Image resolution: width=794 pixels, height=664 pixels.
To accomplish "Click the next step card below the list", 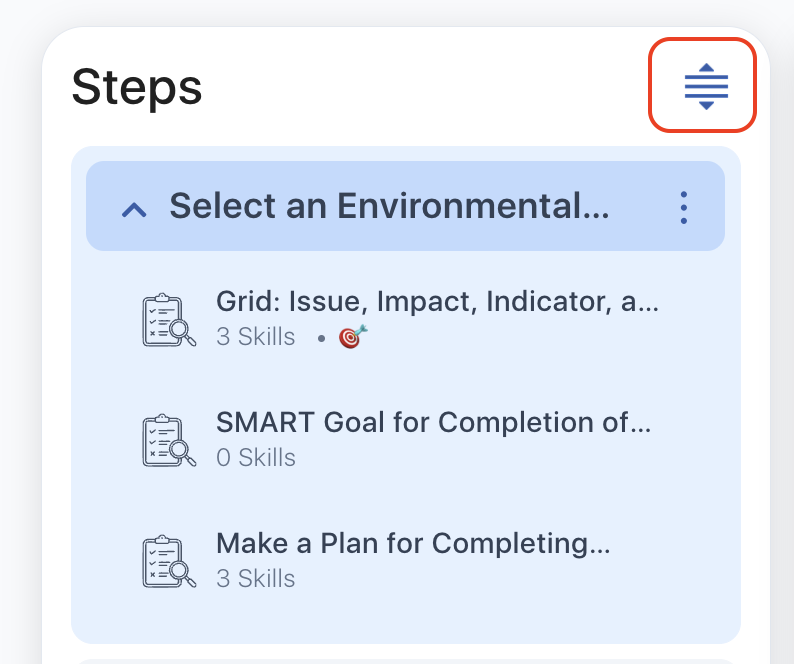I will 405,659.
